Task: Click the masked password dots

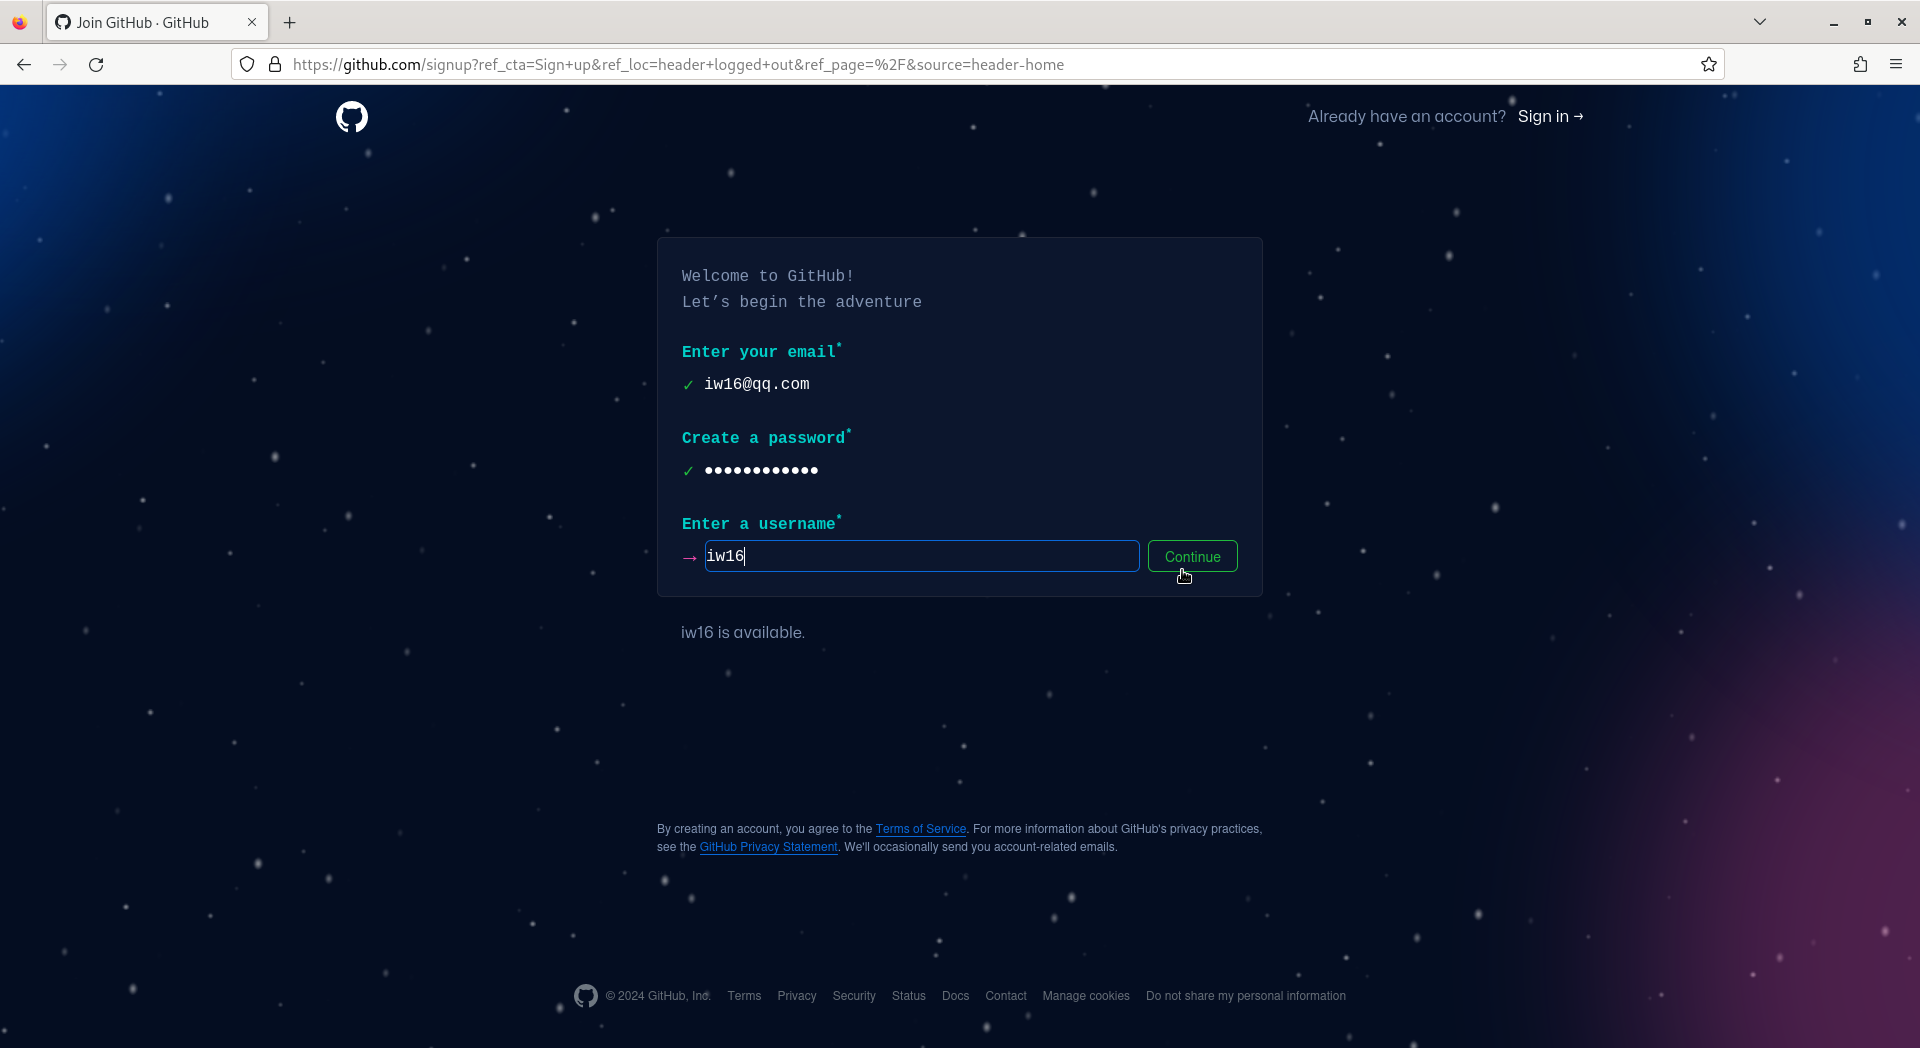Action: 761,470
